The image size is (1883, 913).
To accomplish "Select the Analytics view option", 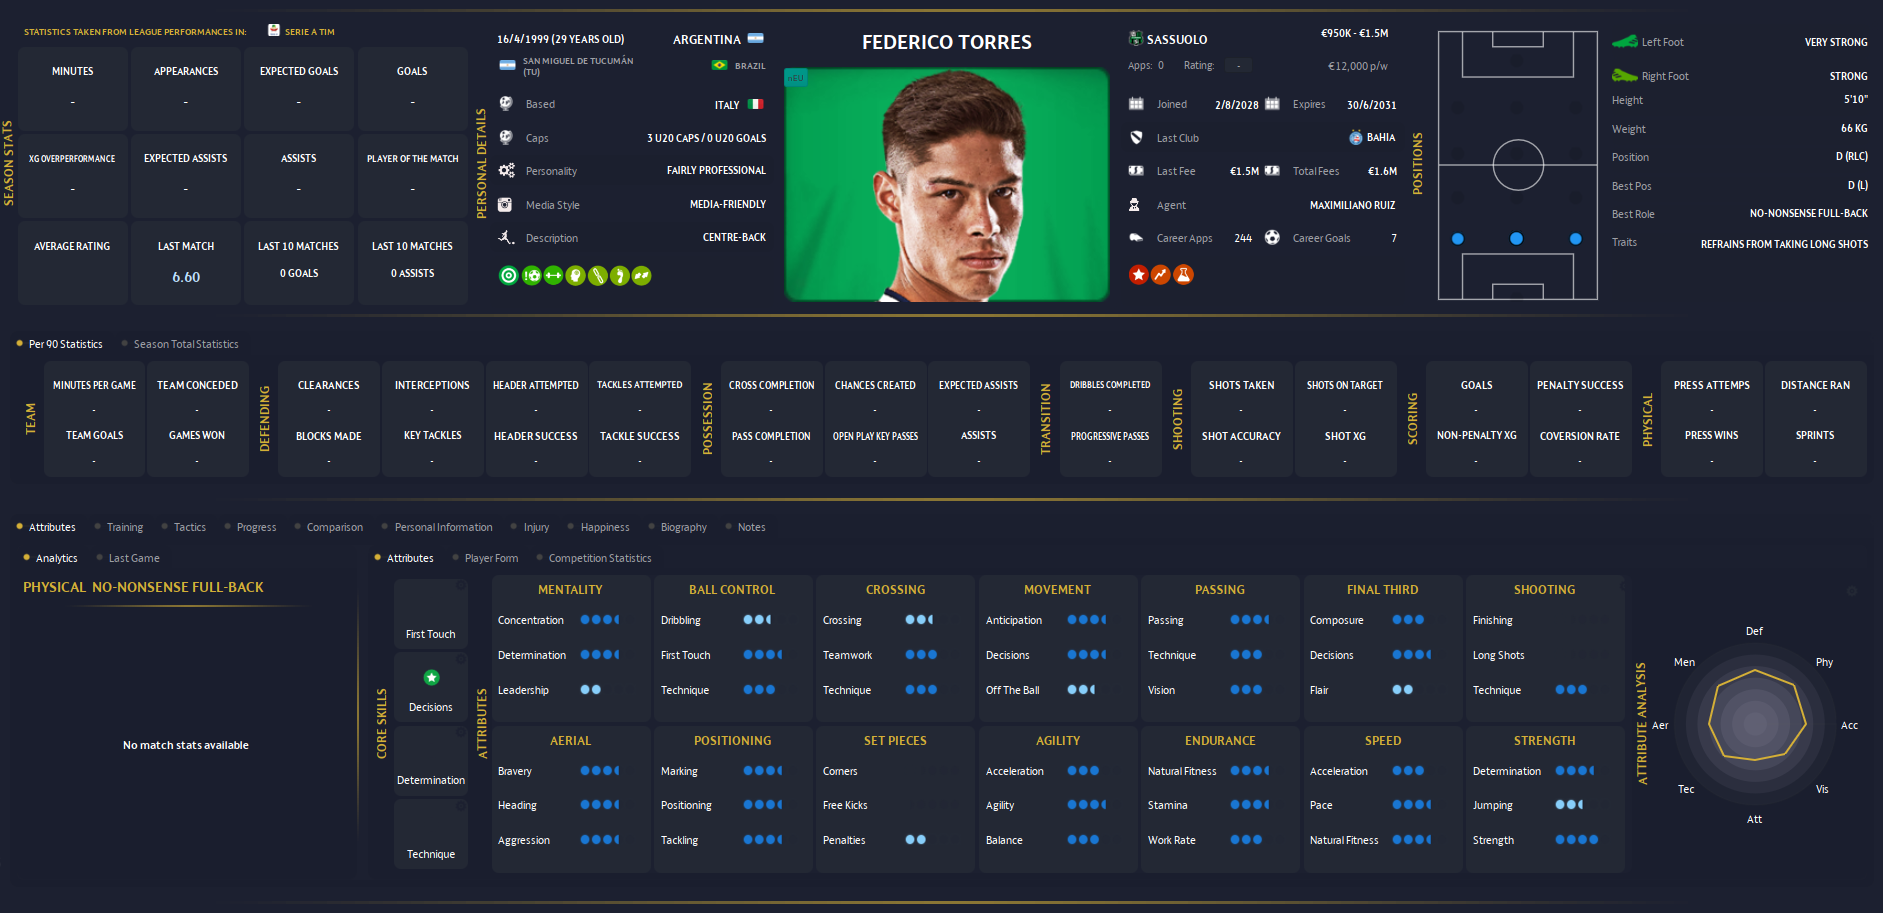I will pyautogui.click(x=50, y=558).
